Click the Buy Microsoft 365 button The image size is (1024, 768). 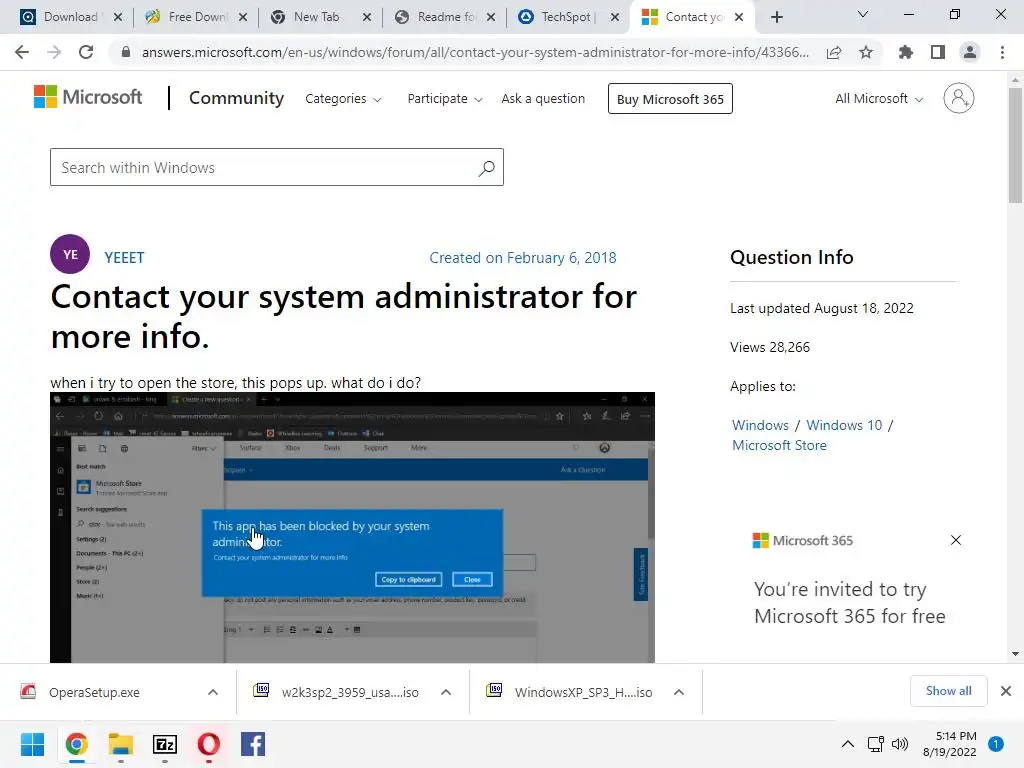670,99
